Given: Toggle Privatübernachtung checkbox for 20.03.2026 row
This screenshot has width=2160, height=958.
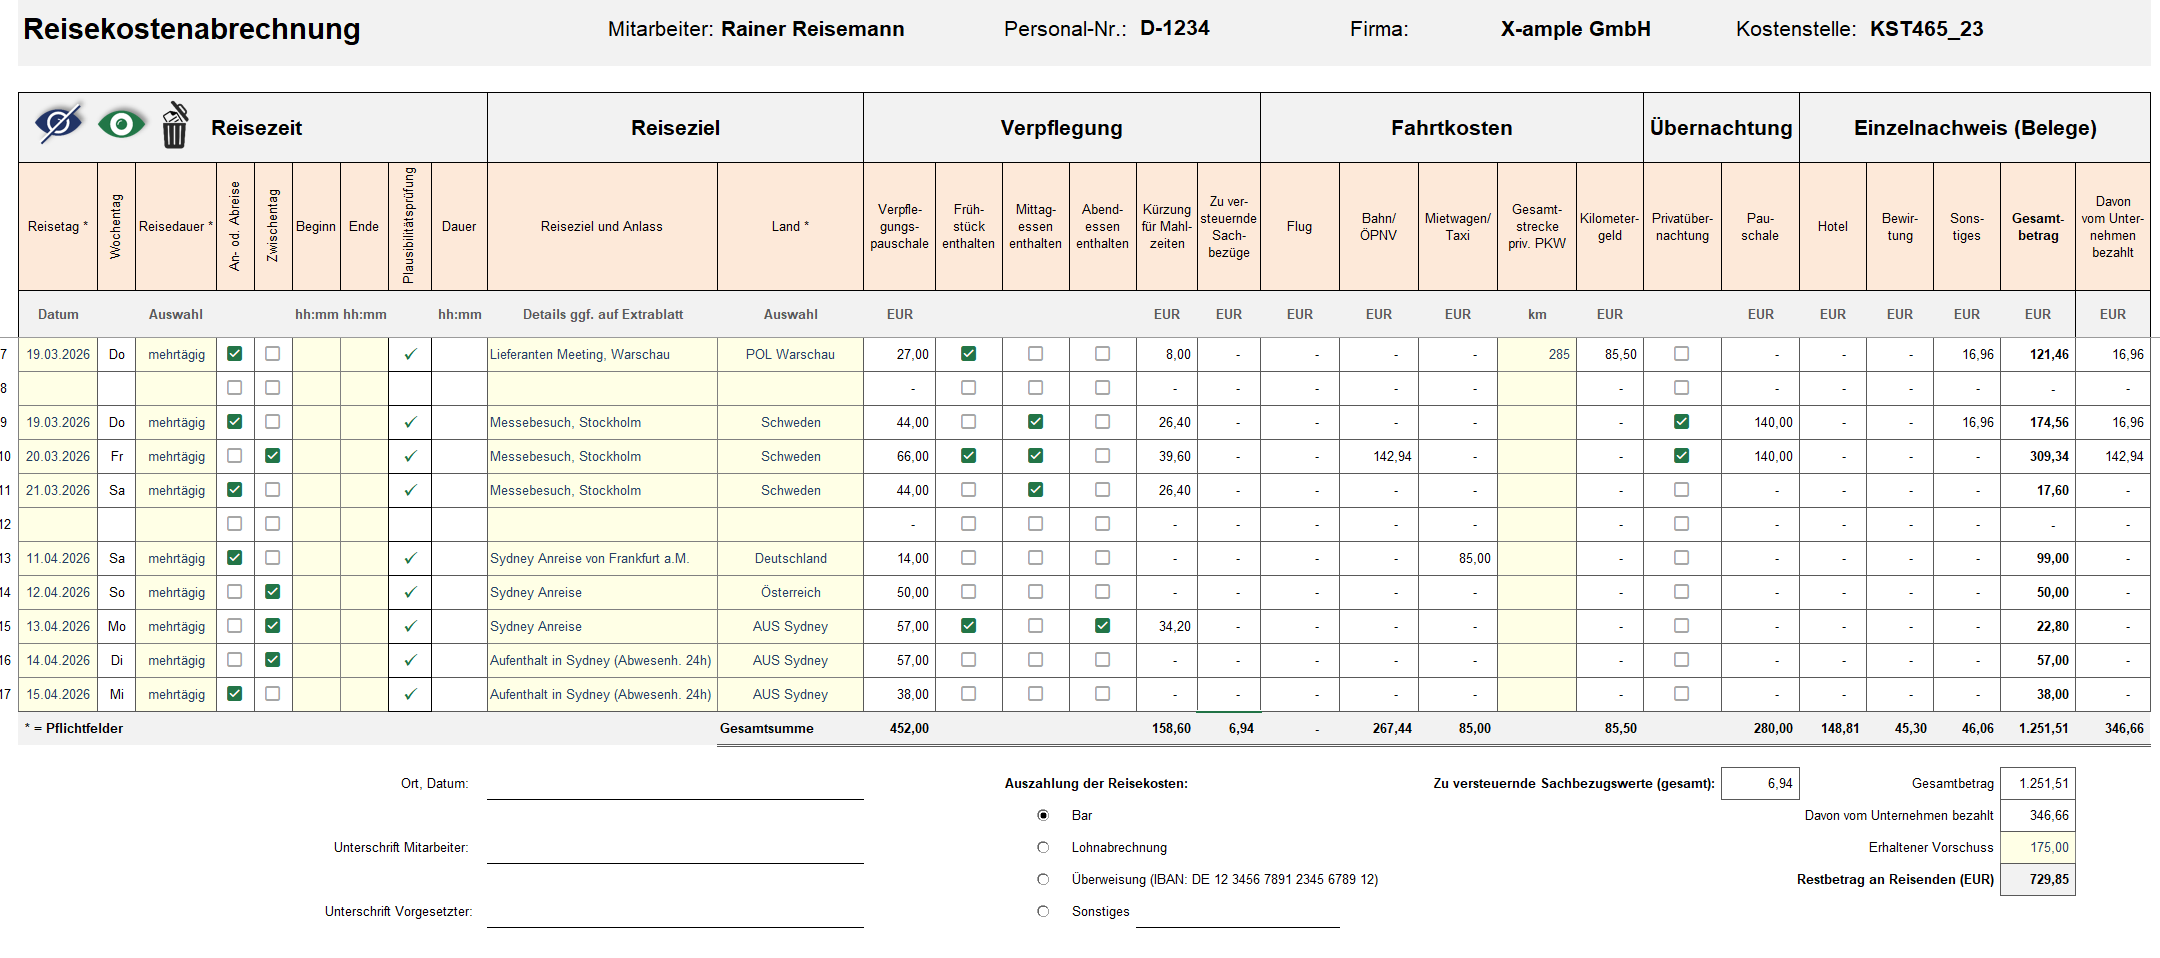Looking at the screenshot, I should [x=1681, y=456].
